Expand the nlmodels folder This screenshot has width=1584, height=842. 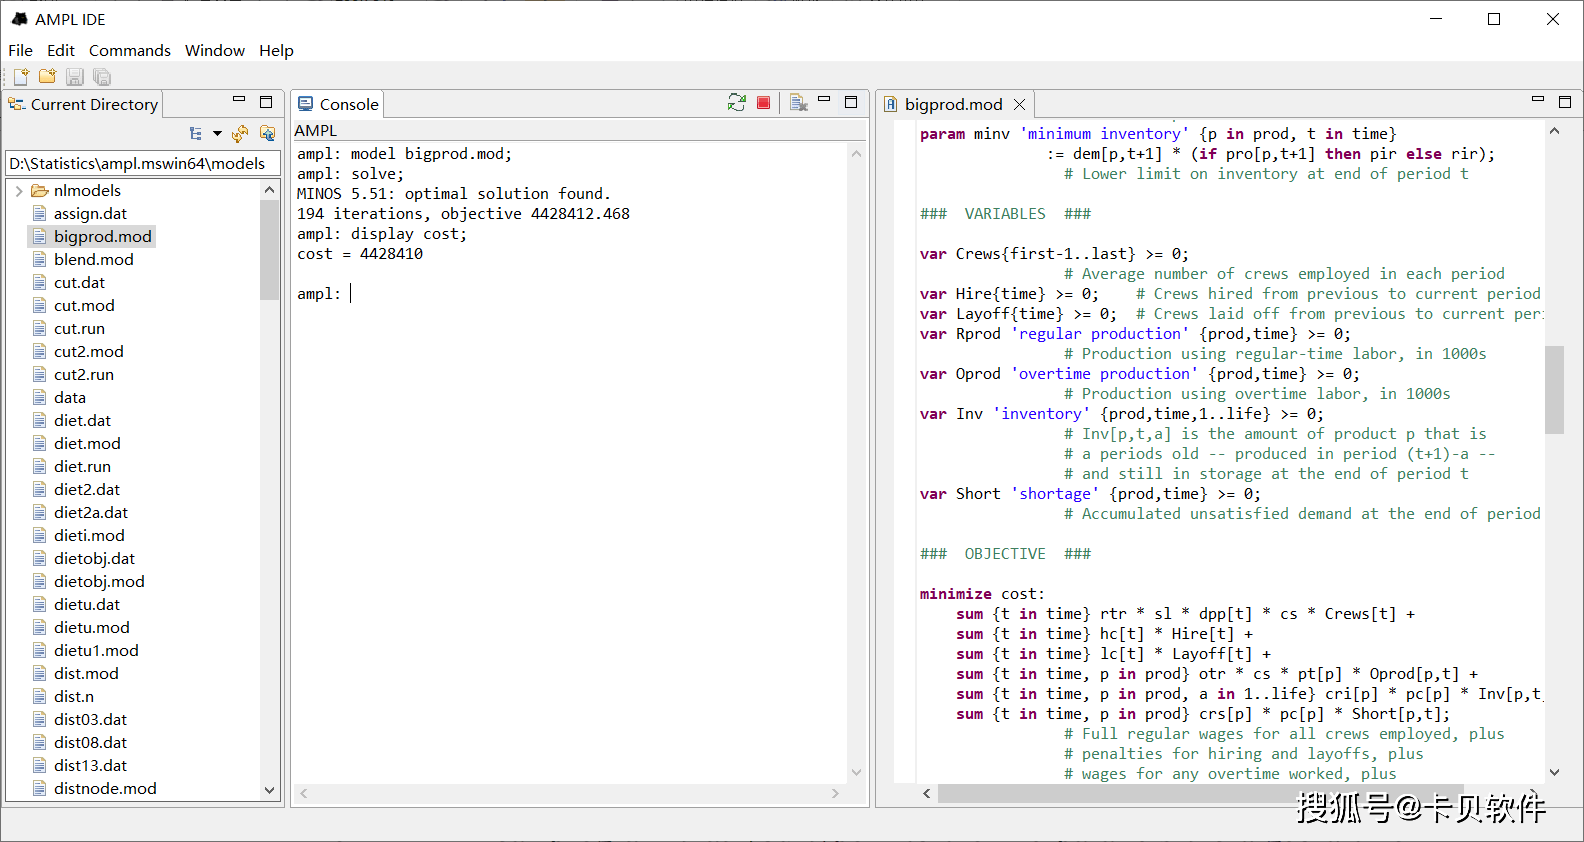point(19,191)
